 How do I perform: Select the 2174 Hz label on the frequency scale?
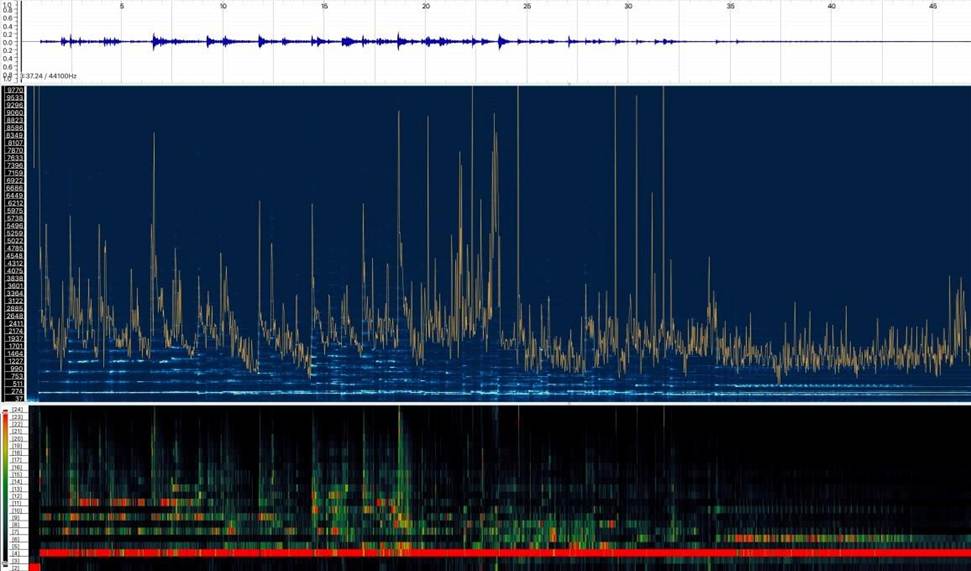click(14, 331)
